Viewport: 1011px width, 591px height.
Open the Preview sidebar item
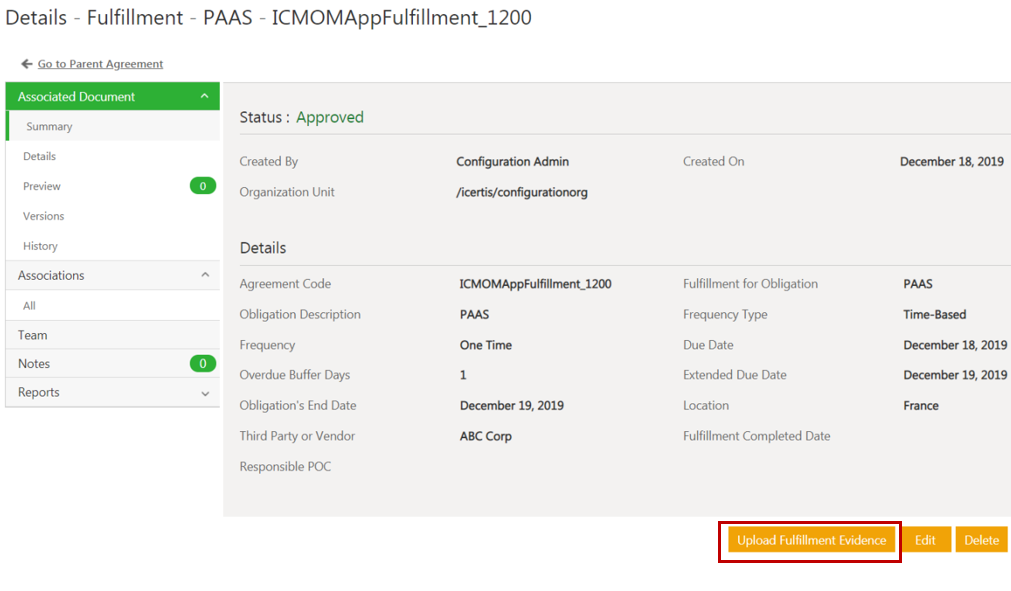[42, 186]
